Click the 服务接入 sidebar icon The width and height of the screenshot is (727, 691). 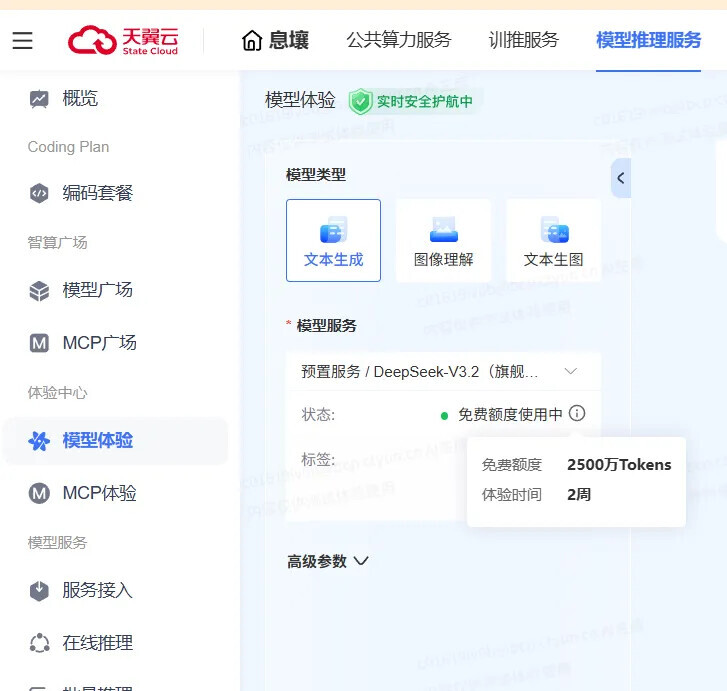(x=39, y=590)
